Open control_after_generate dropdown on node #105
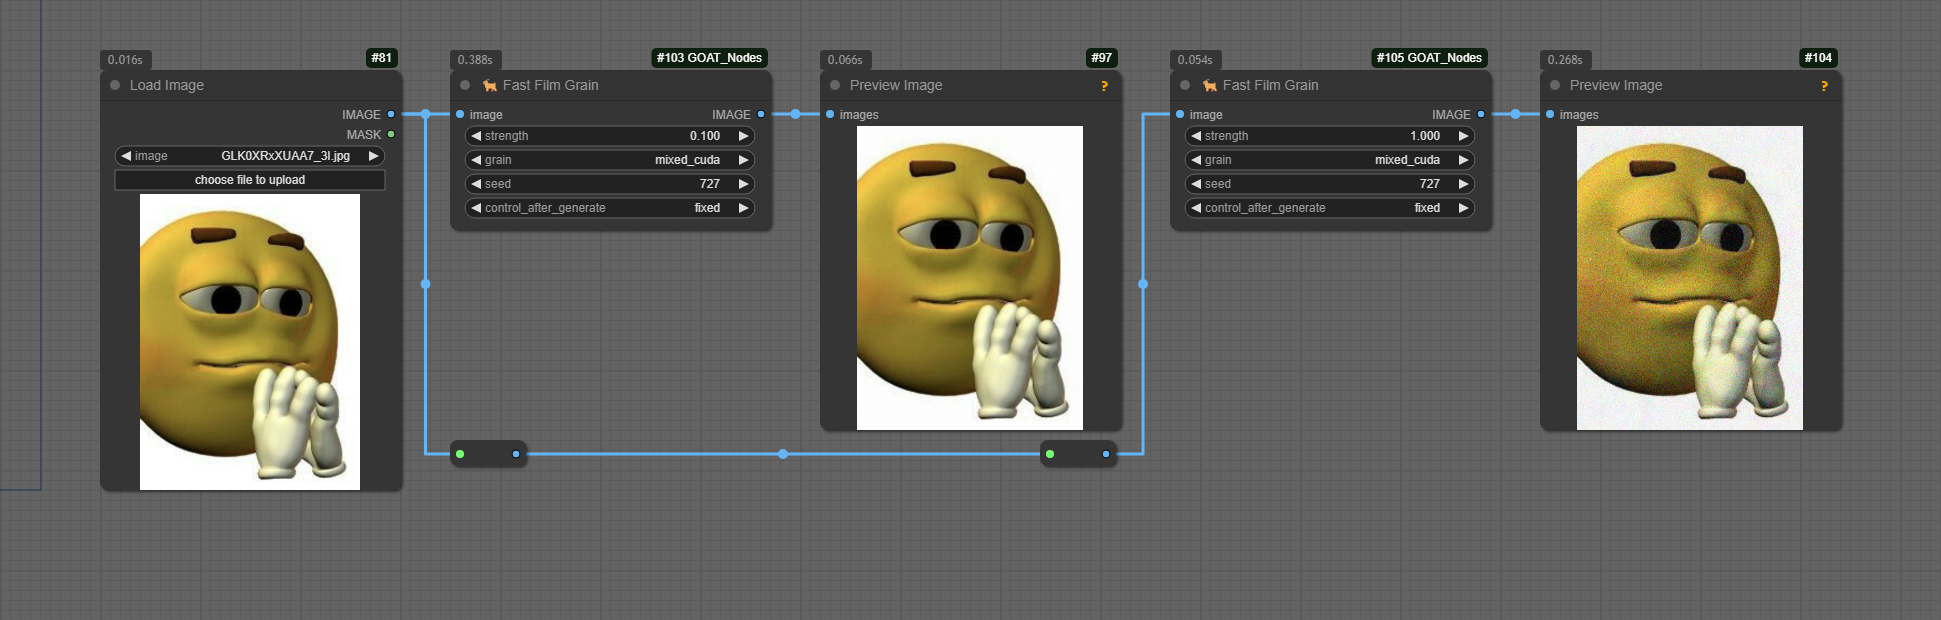1941x620 pixels. (x=1330, y=208)
